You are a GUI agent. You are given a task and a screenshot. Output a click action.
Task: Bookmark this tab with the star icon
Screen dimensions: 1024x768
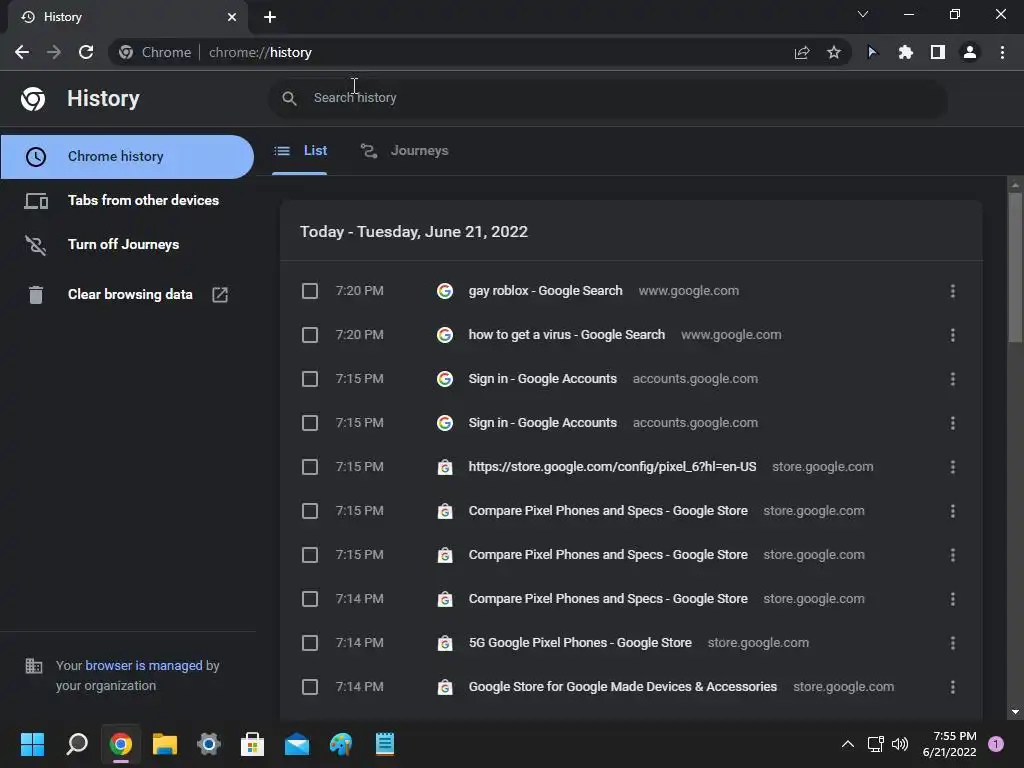click(x=833, y=52)
